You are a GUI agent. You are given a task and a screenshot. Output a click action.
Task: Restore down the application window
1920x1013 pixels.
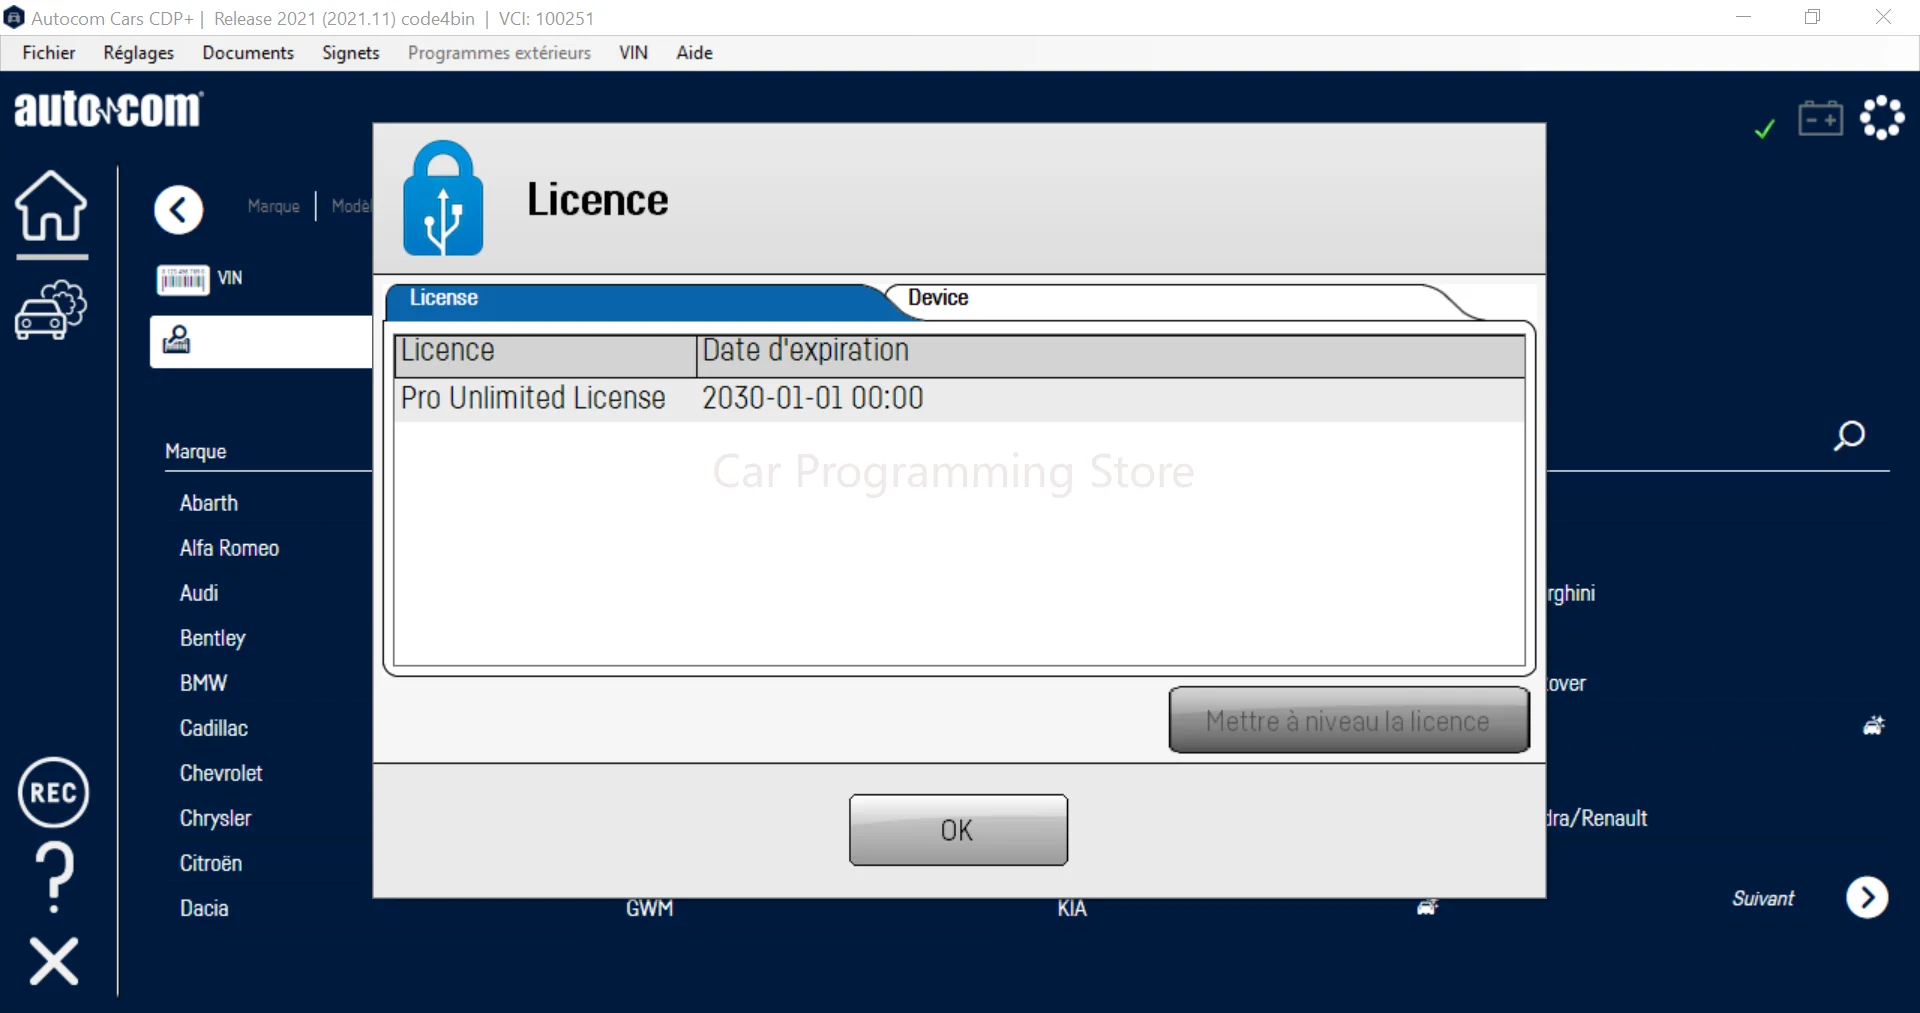(x=1812, y=17)
